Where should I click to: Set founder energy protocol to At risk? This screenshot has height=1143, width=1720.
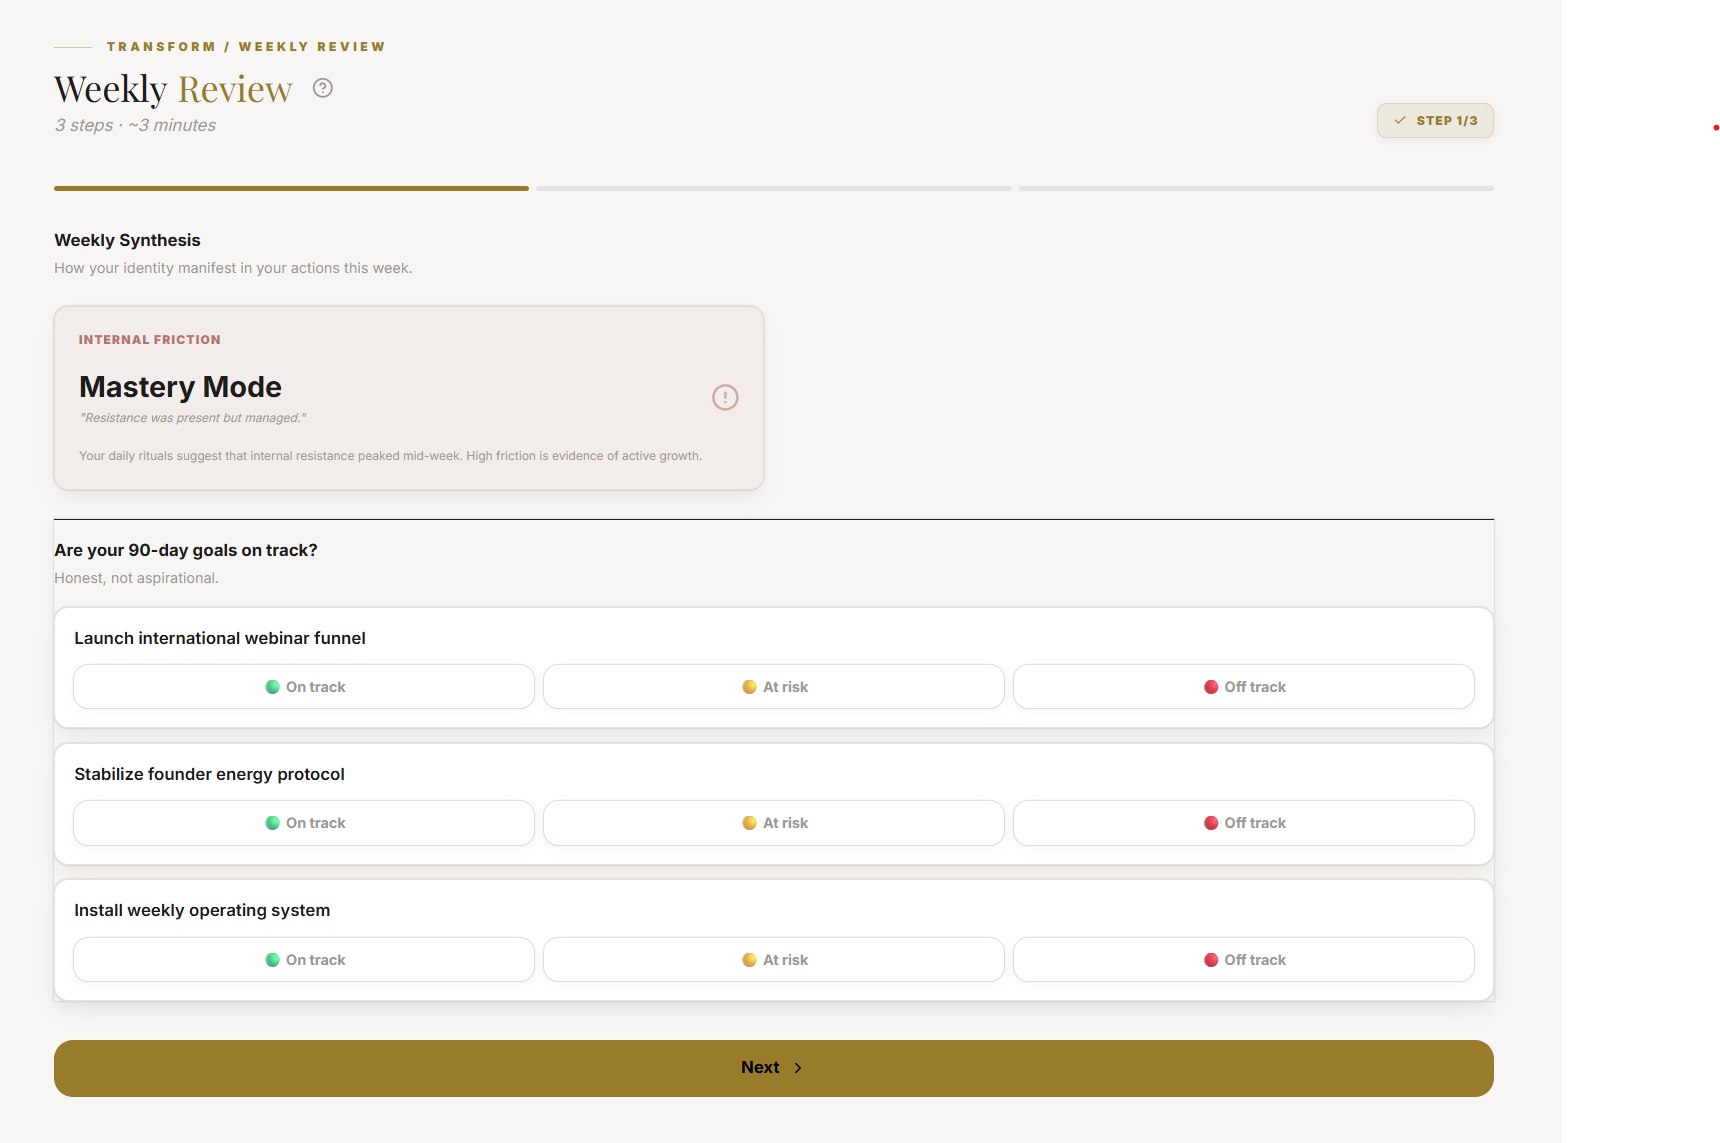(774, 823)
